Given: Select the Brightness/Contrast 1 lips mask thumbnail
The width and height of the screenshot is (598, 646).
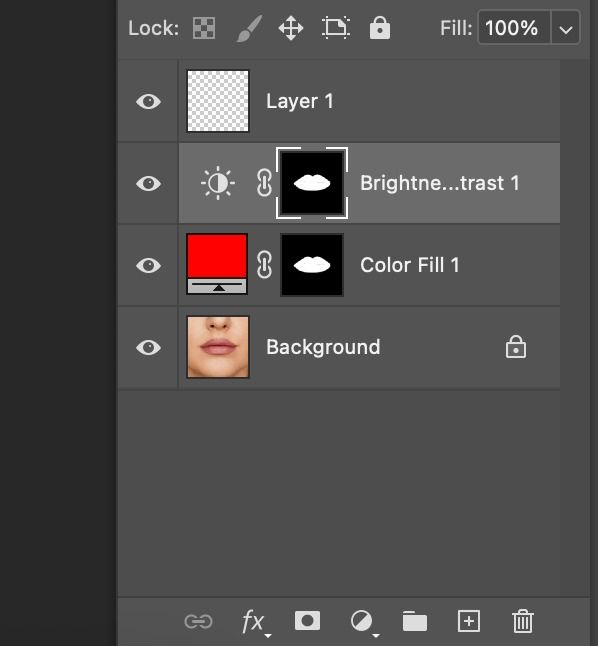Looking at the screenshot, I should tap(312, 183).
